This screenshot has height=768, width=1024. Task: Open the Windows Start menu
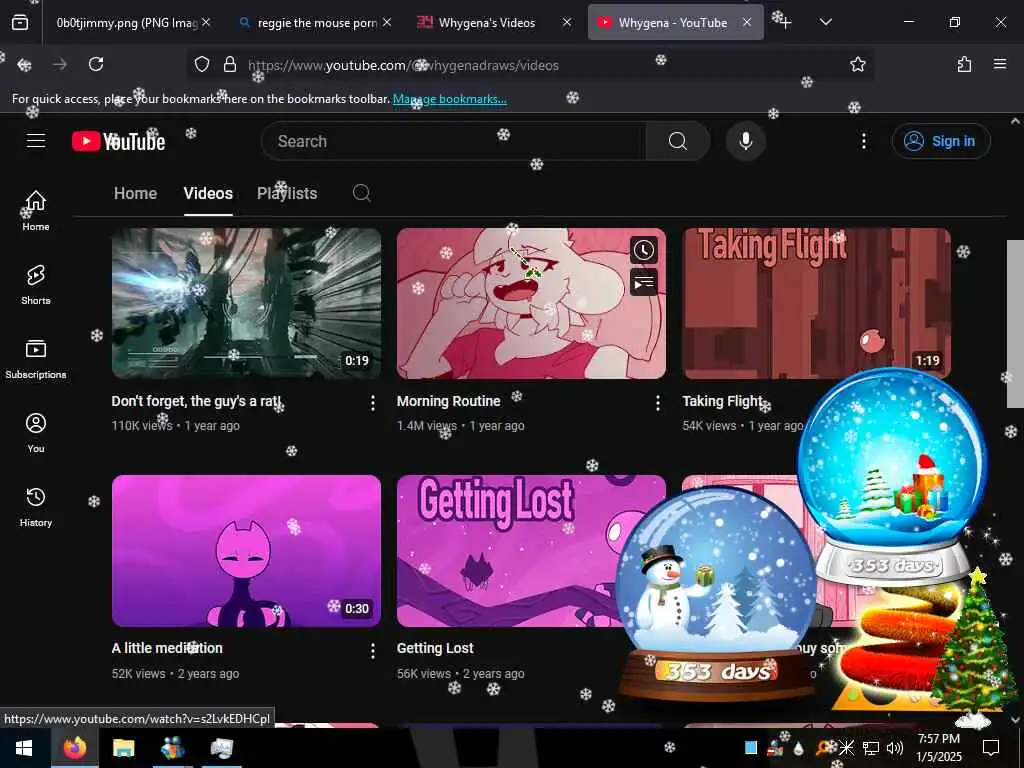tap(24, 748)
